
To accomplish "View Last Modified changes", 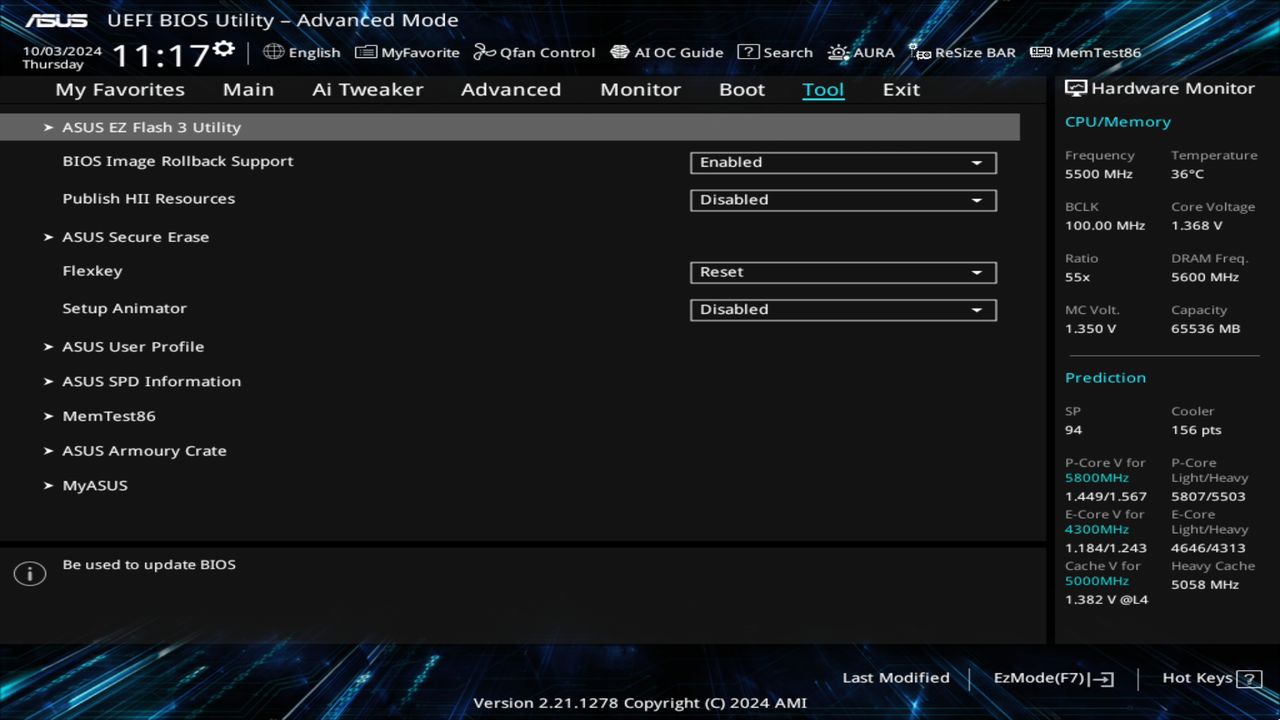I will (x=896, y=677).
